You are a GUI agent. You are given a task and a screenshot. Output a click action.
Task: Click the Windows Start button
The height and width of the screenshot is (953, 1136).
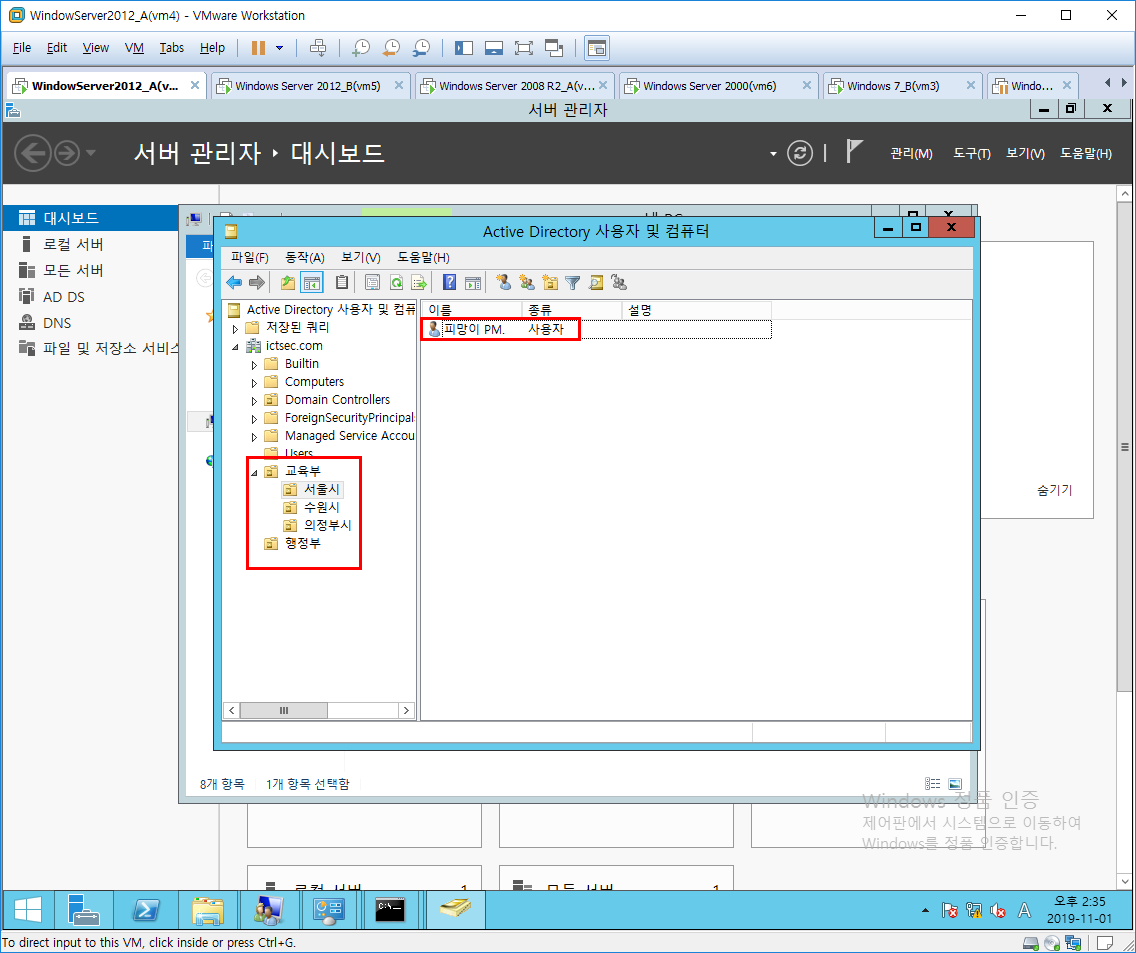point(28,909)
